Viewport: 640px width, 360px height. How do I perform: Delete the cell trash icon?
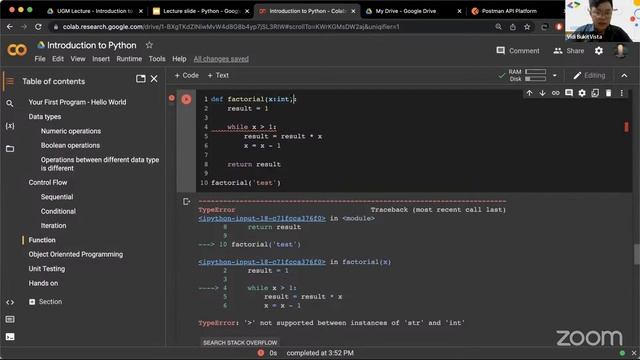point(608,93)
